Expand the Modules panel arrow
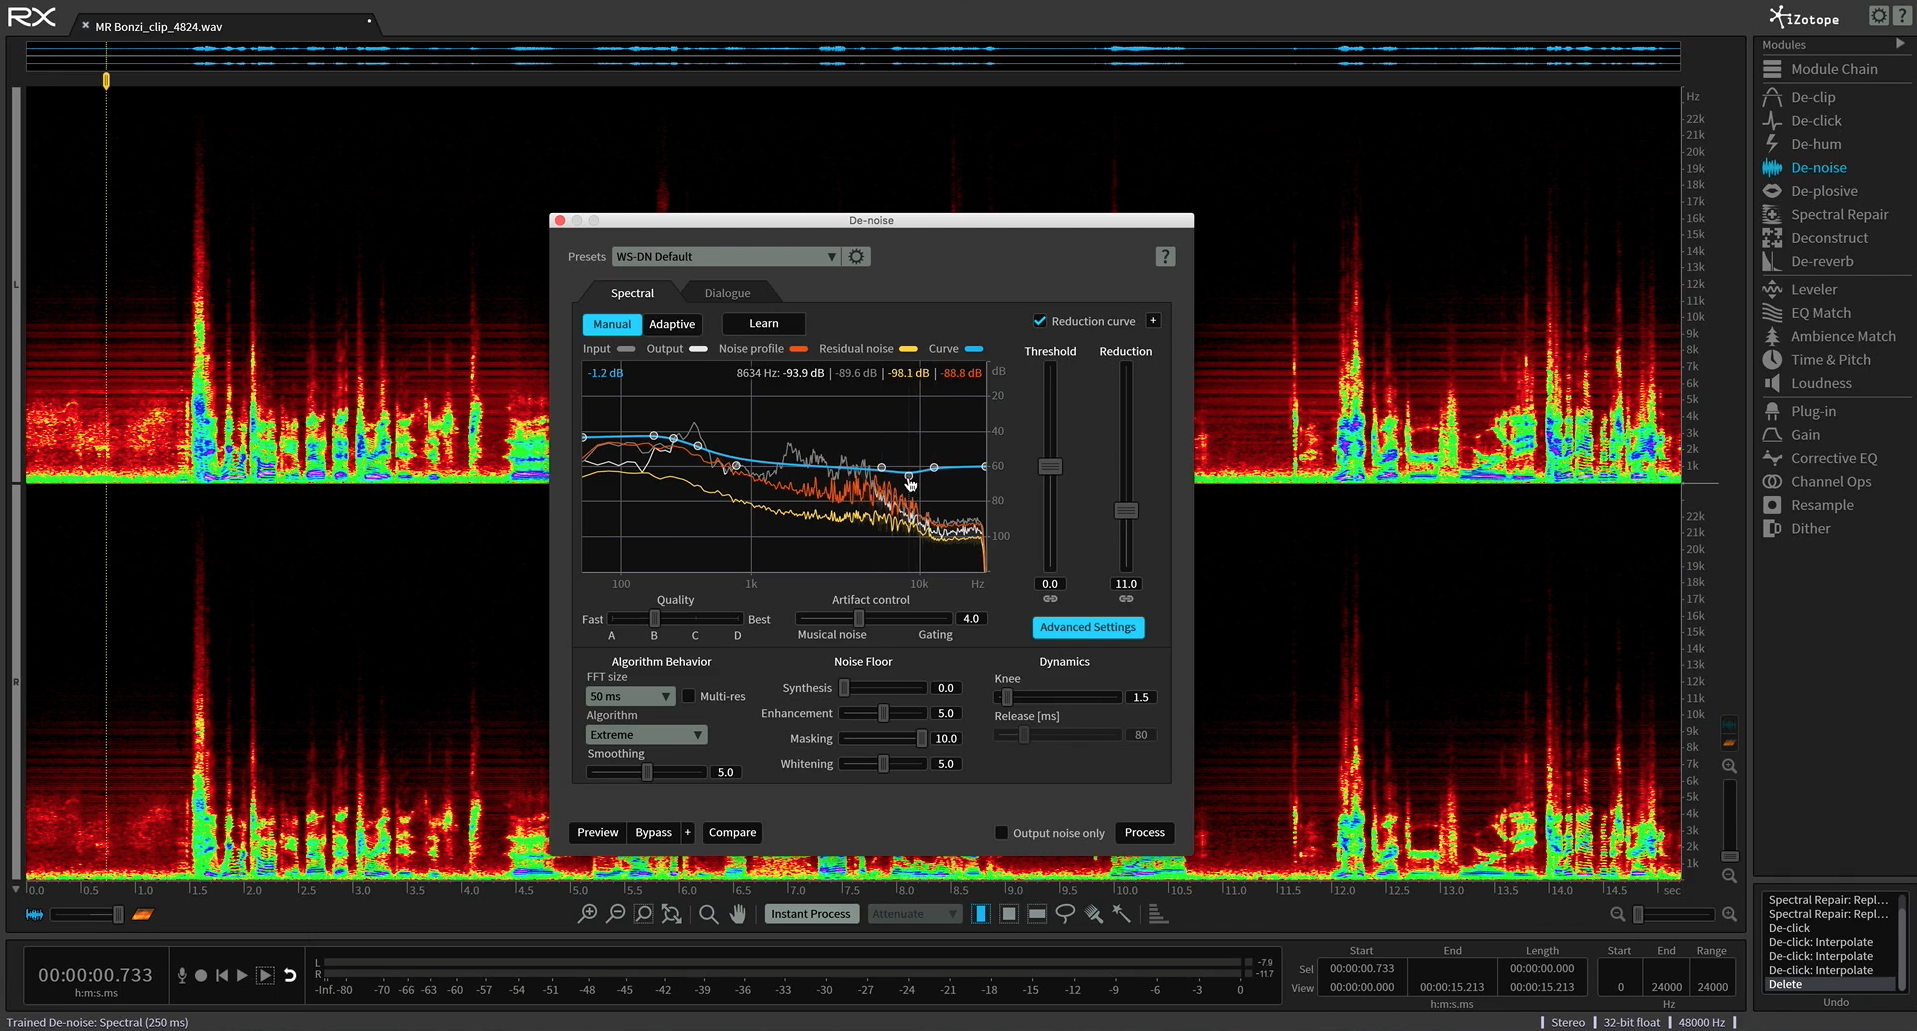This screenshot has height=1031, width=1917. (x=1900, y=44)
